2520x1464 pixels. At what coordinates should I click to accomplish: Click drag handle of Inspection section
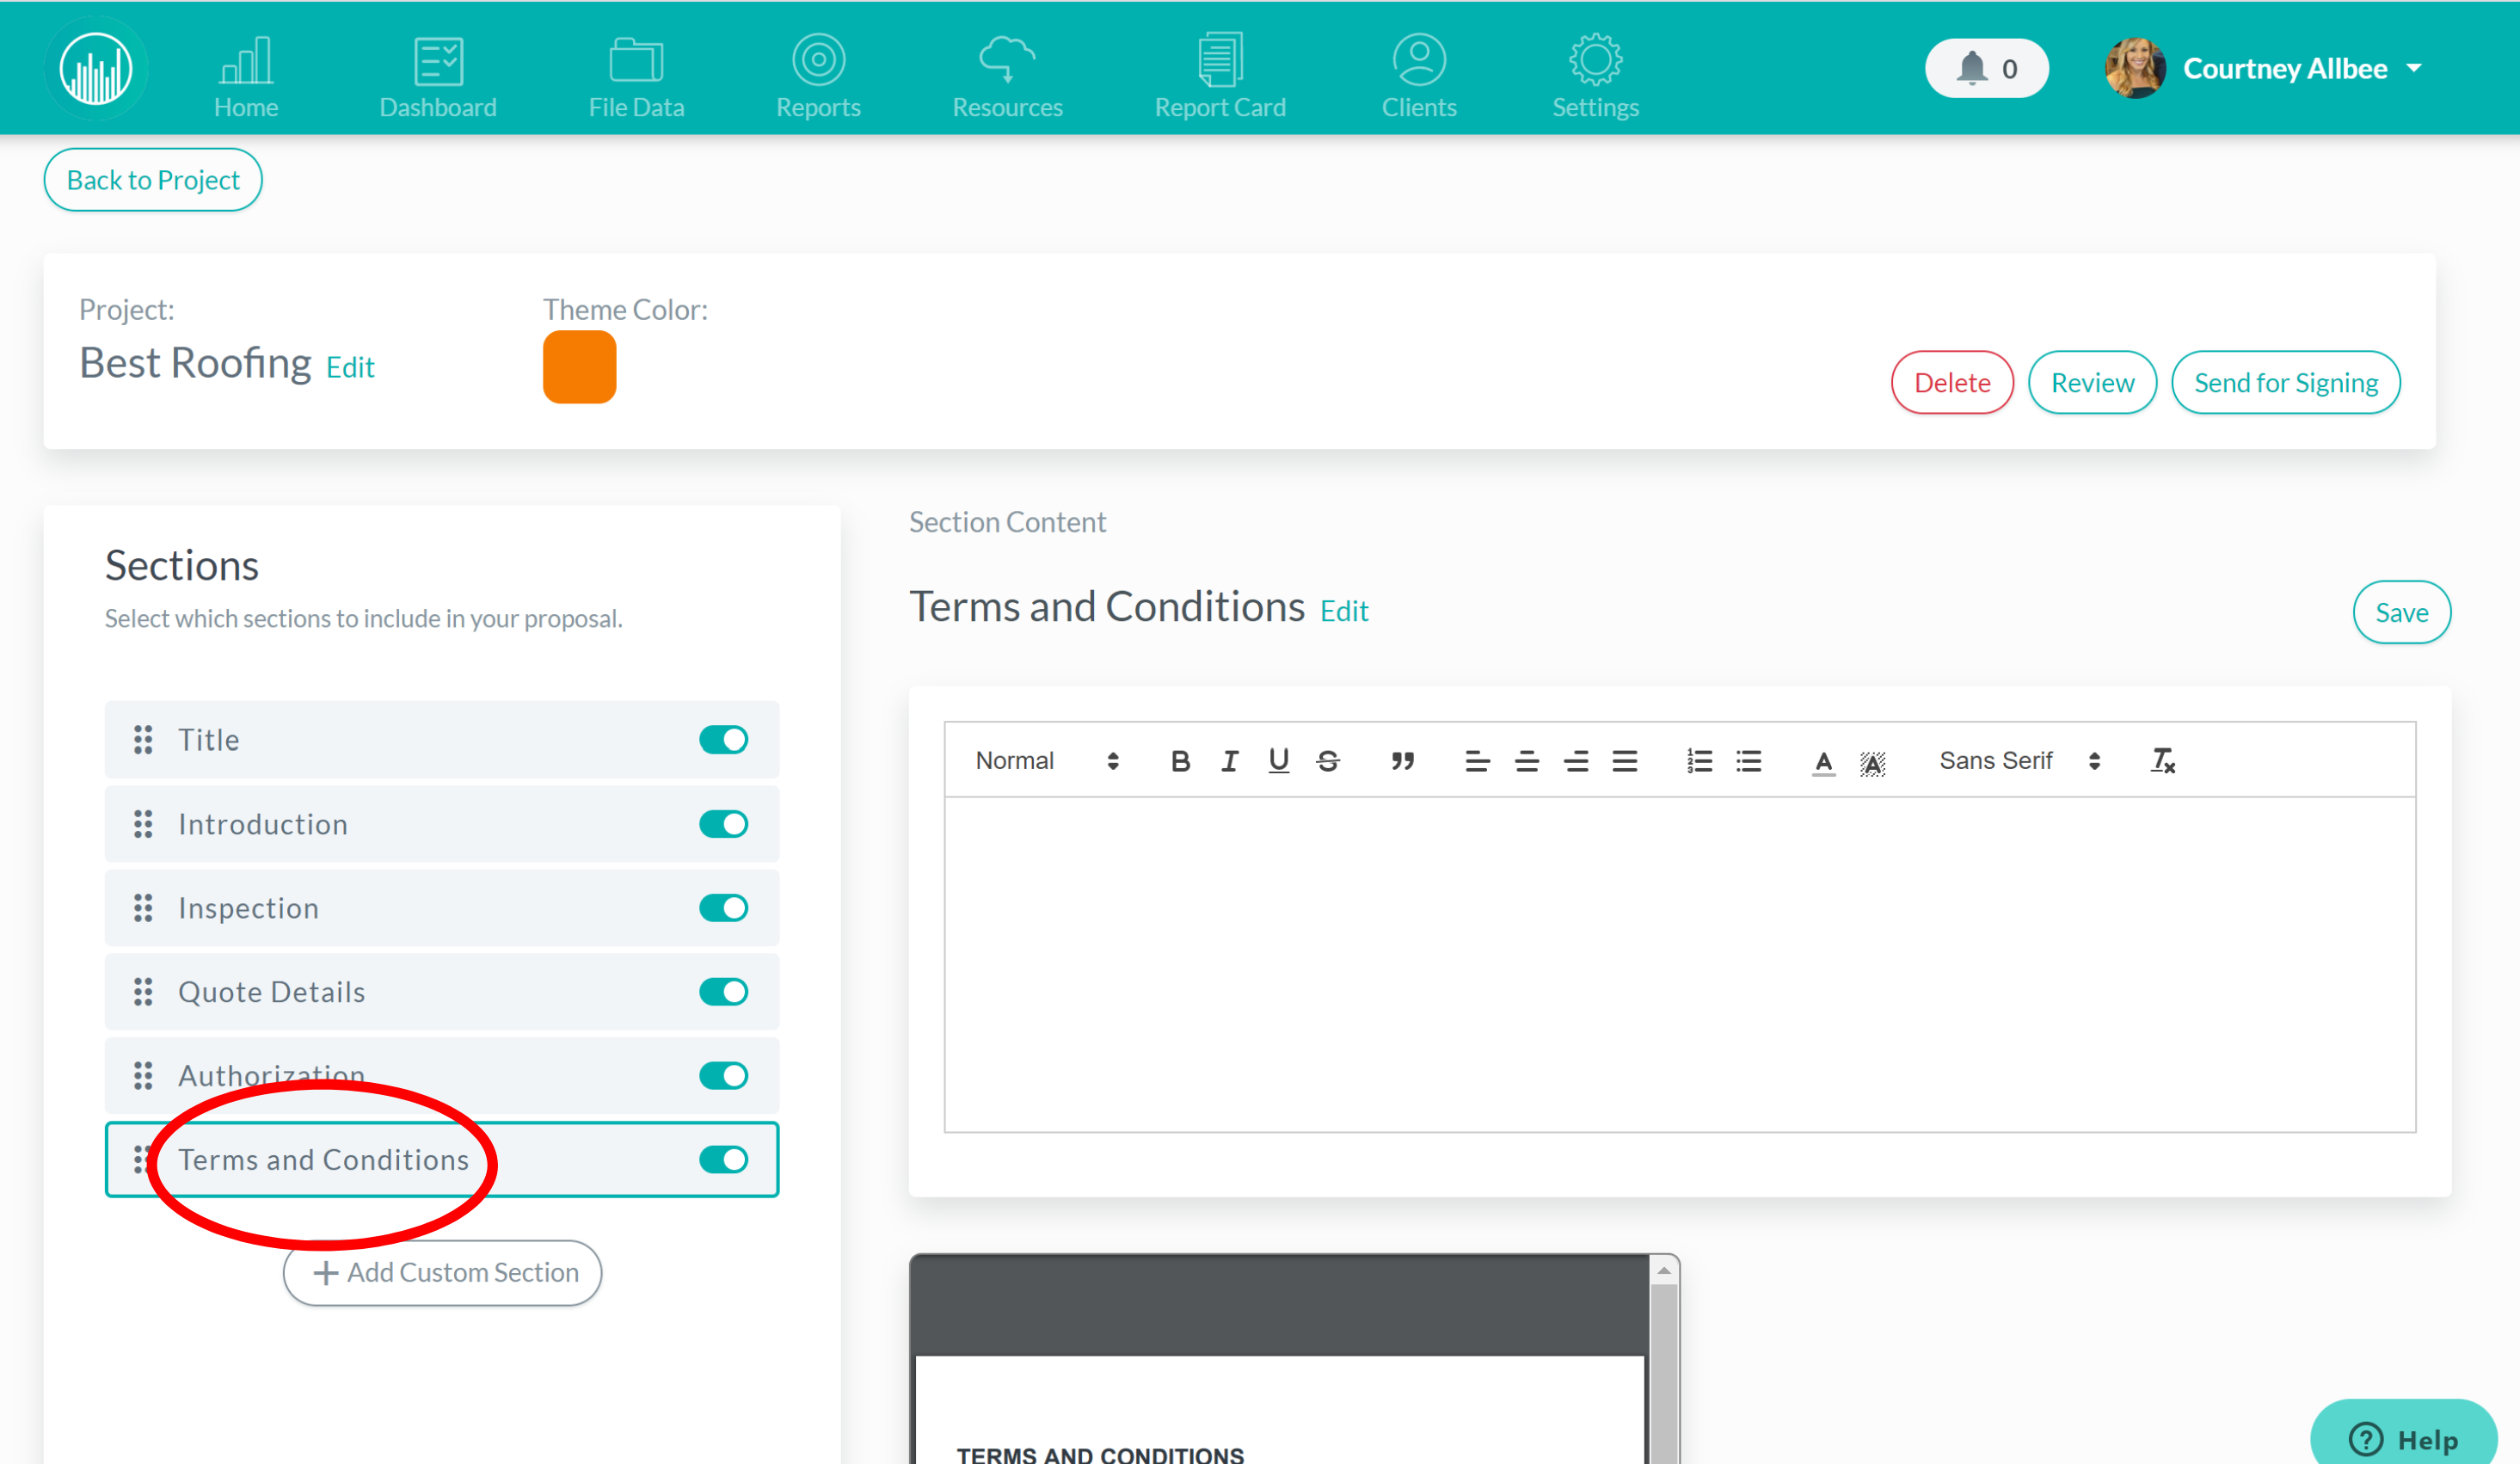click(x=143, y=908)
